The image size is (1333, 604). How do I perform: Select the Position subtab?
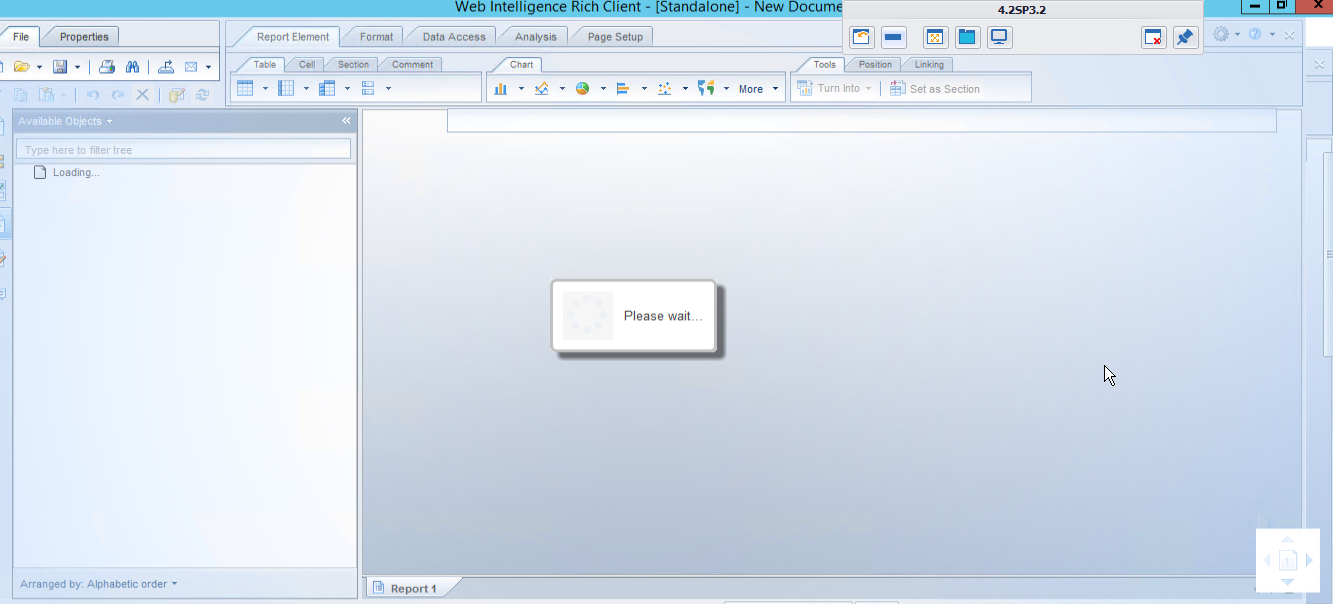pos(875,65)
